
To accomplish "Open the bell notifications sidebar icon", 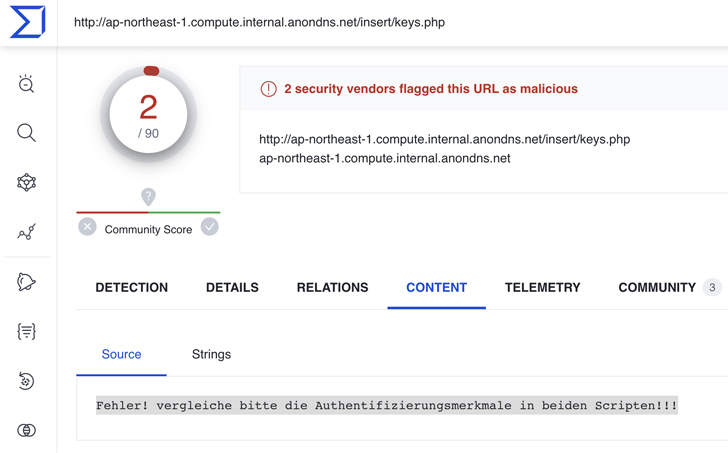I will [x=27, y=282].
